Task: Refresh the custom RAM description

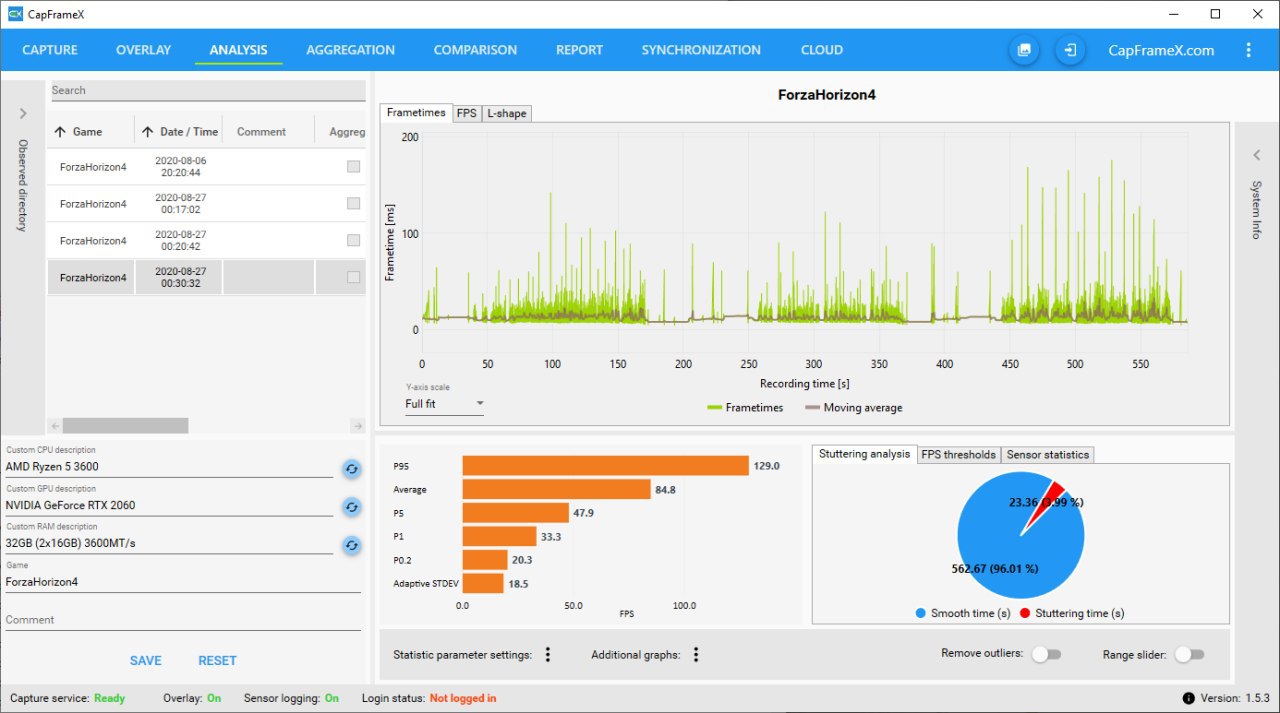Action: pos(352,545)
